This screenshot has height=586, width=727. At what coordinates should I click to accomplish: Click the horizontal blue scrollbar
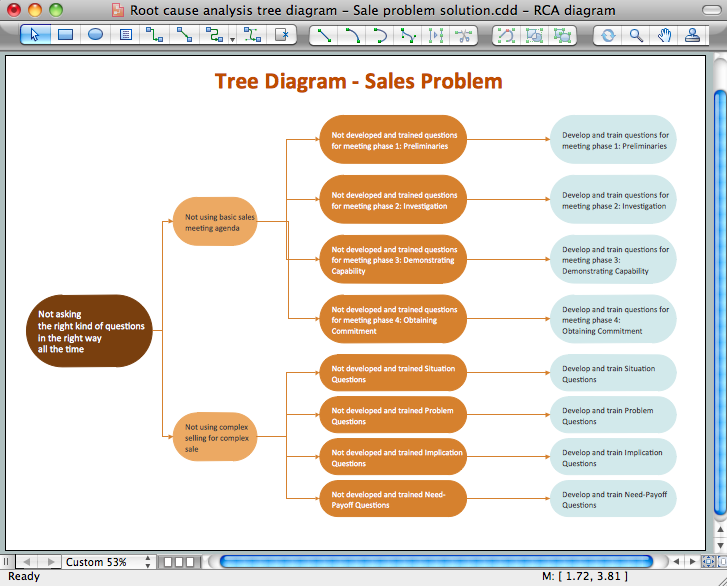pyautogui.click(x=436, y=562)
